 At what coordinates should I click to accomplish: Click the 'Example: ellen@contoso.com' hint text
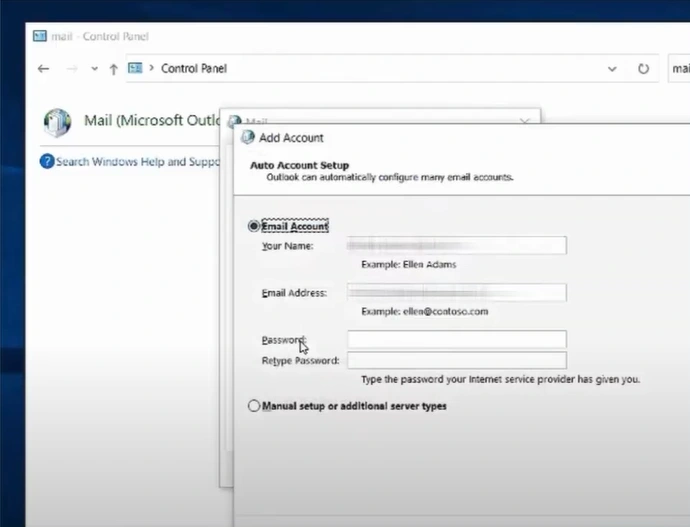(x=425, y=311)
